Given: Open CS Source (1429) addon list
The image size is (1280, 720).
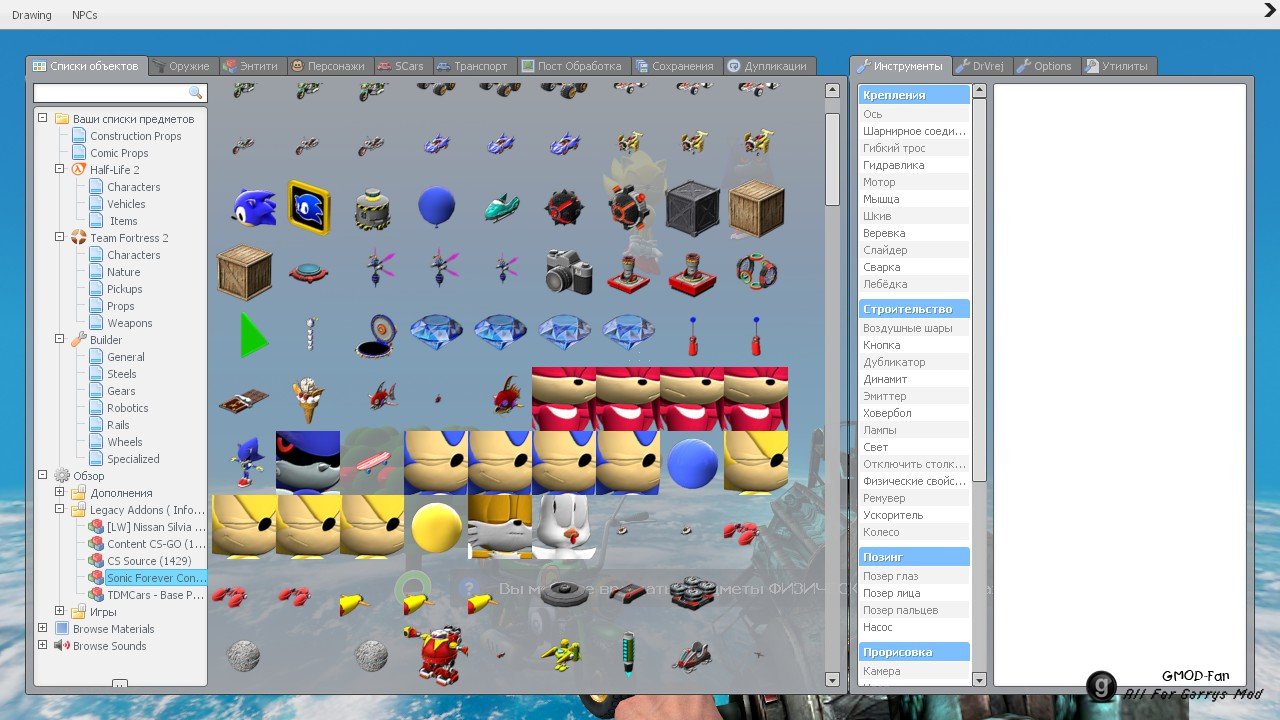Looking at the screenshot, I should click(148, 560).
